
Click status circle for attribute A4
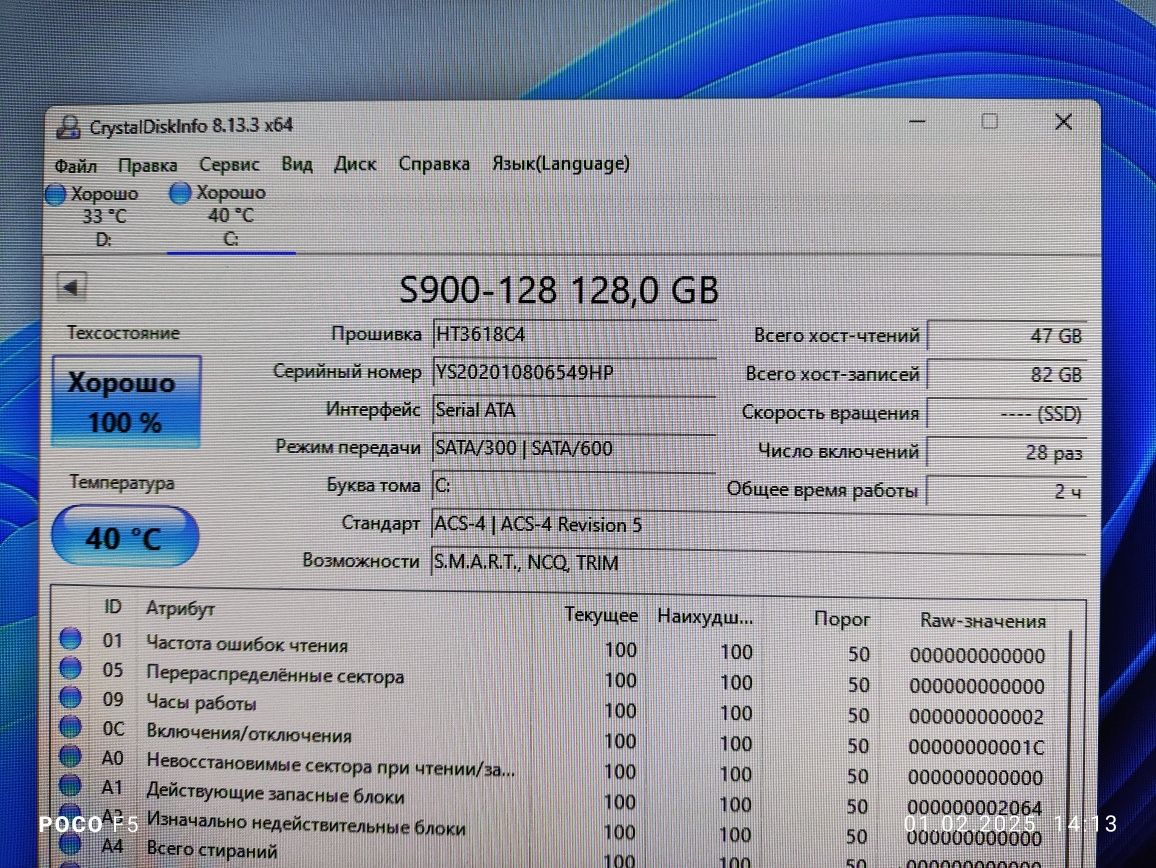[71, 844]
